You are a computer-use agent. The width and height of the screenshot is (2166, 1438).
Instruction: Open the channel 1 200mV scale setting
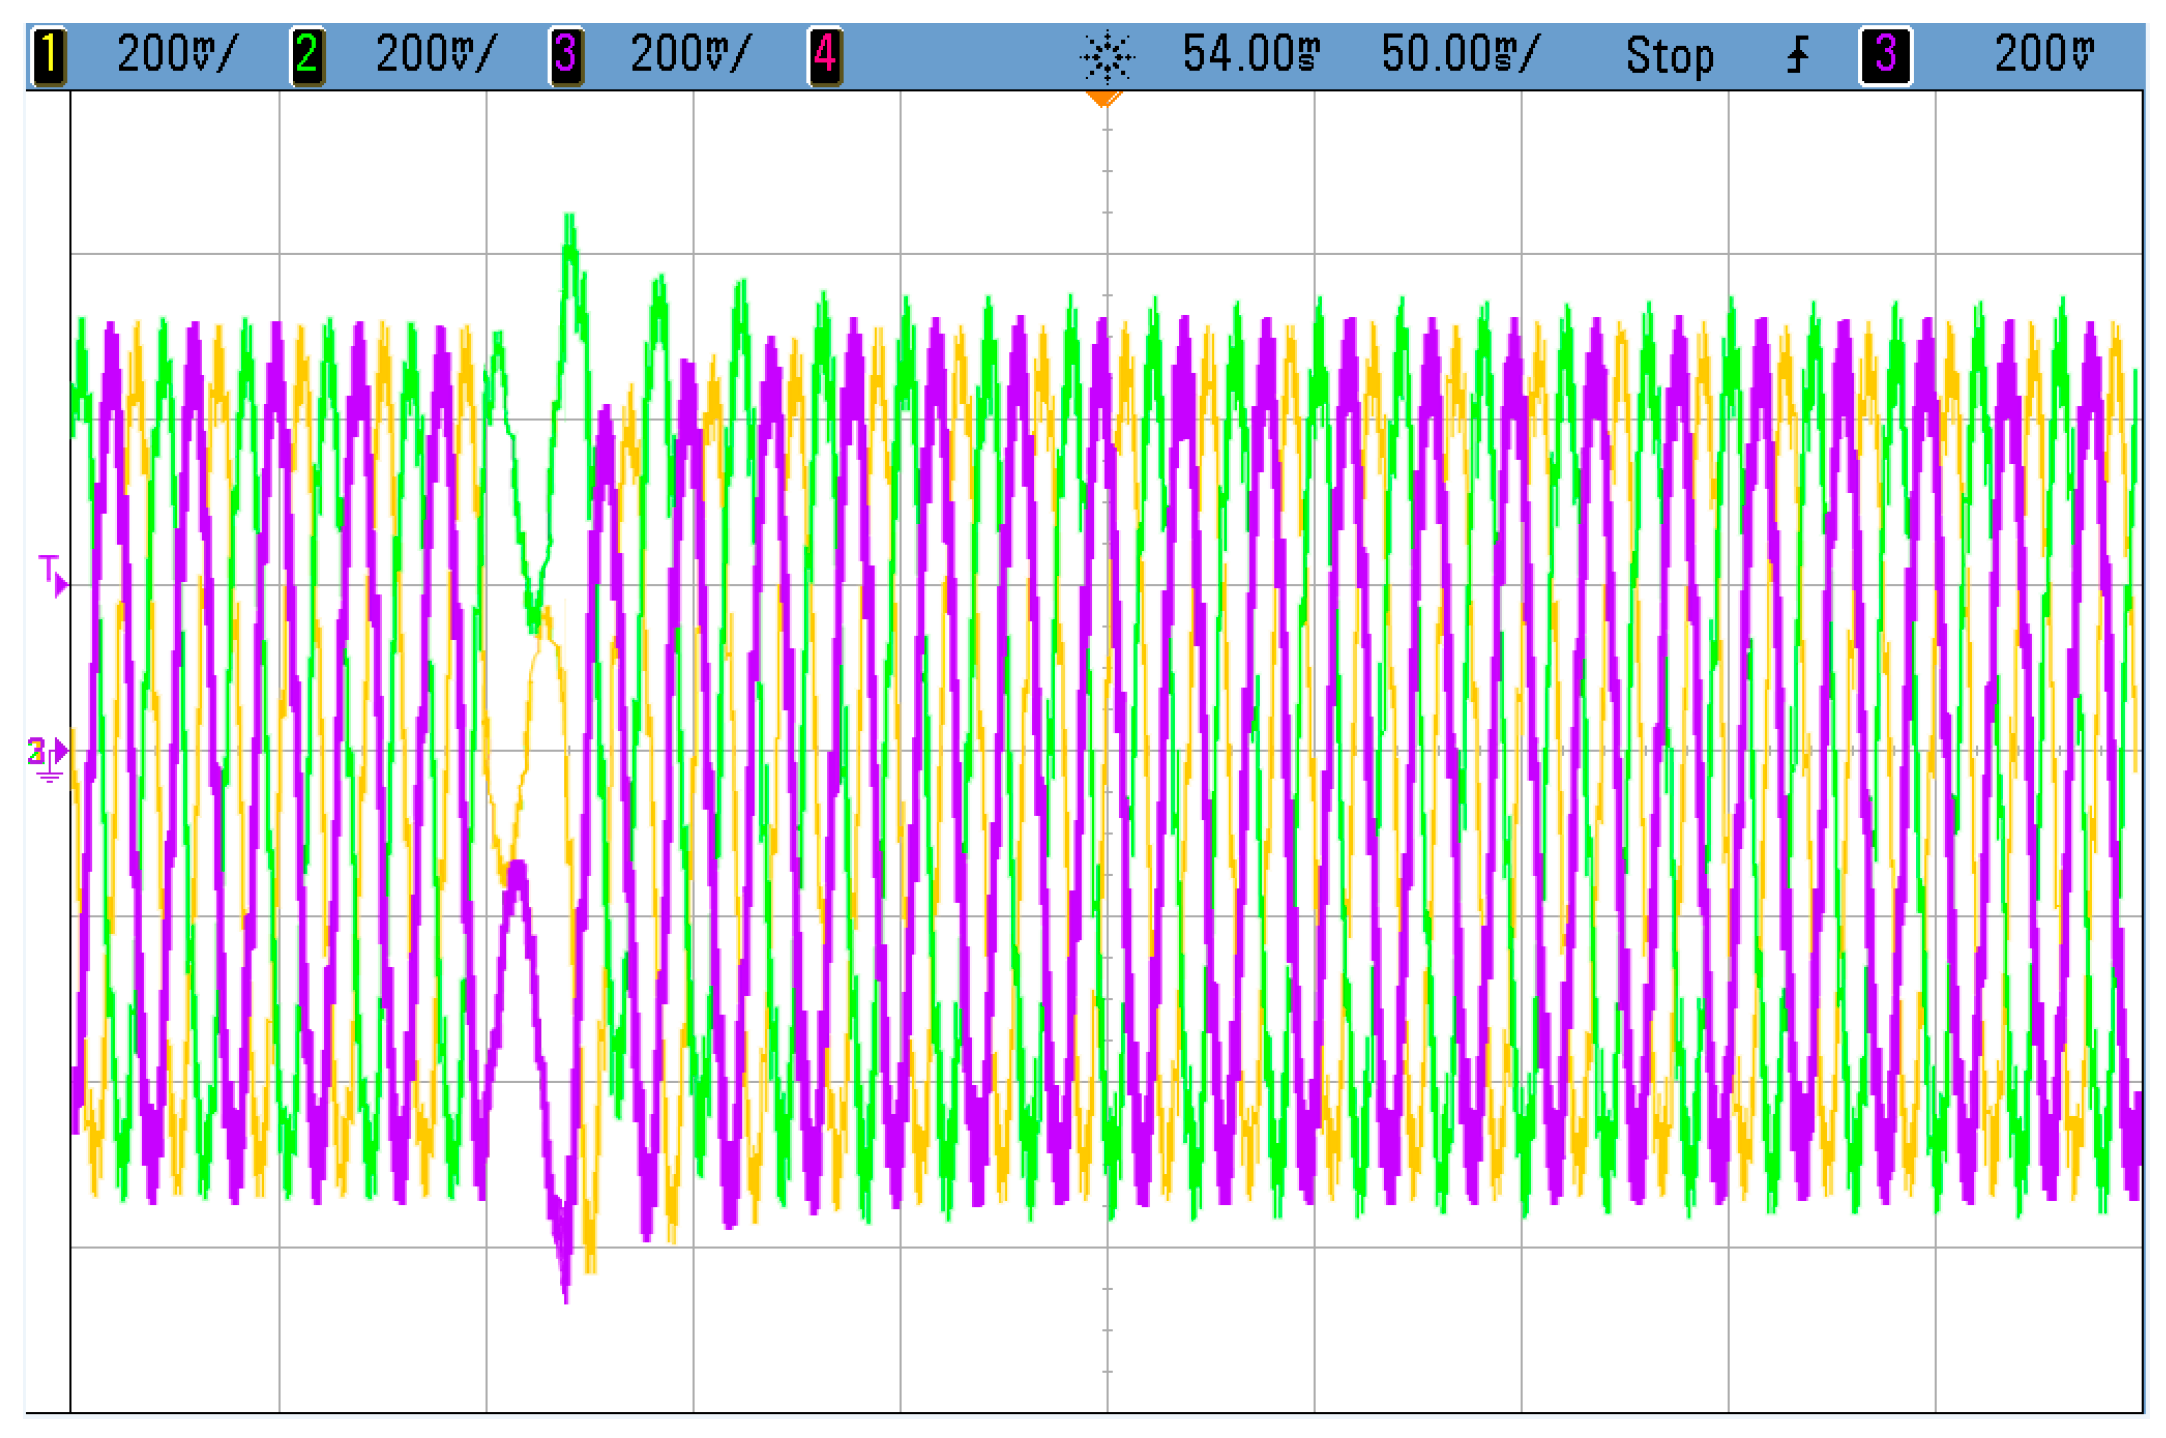pos(177,54)
